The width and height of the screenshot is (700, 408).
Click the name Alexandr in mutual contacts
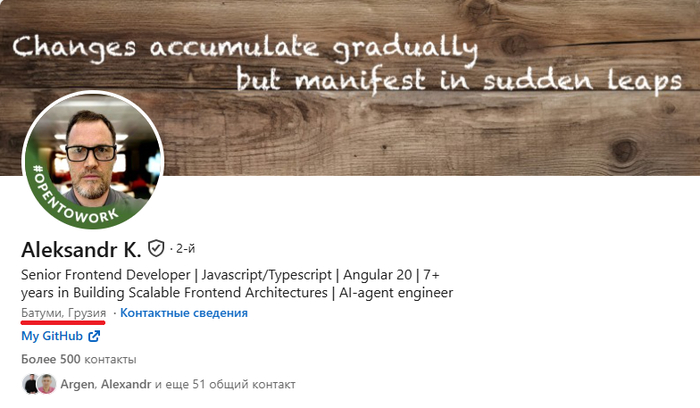tap(126, 384)
